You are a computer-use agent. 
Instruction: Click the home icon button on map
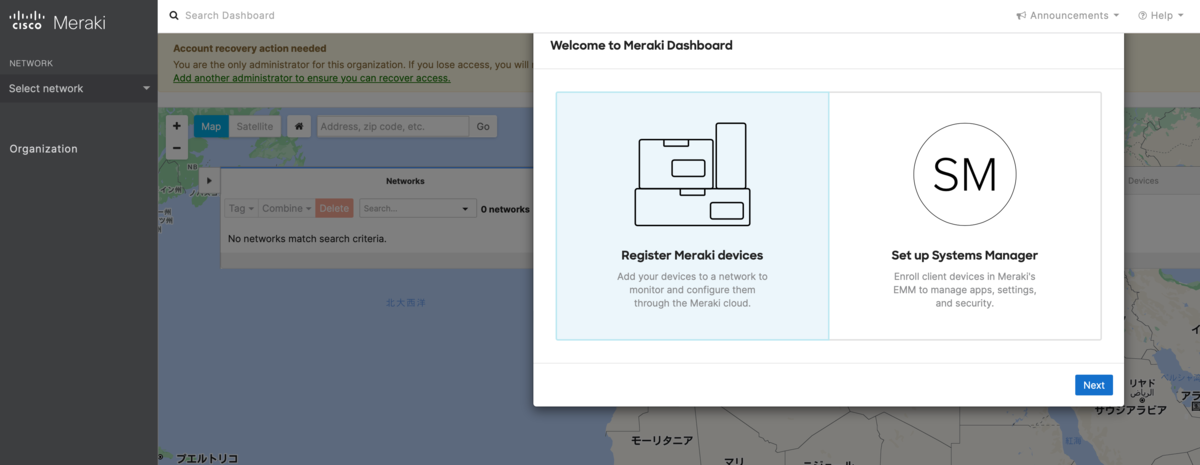299,127
